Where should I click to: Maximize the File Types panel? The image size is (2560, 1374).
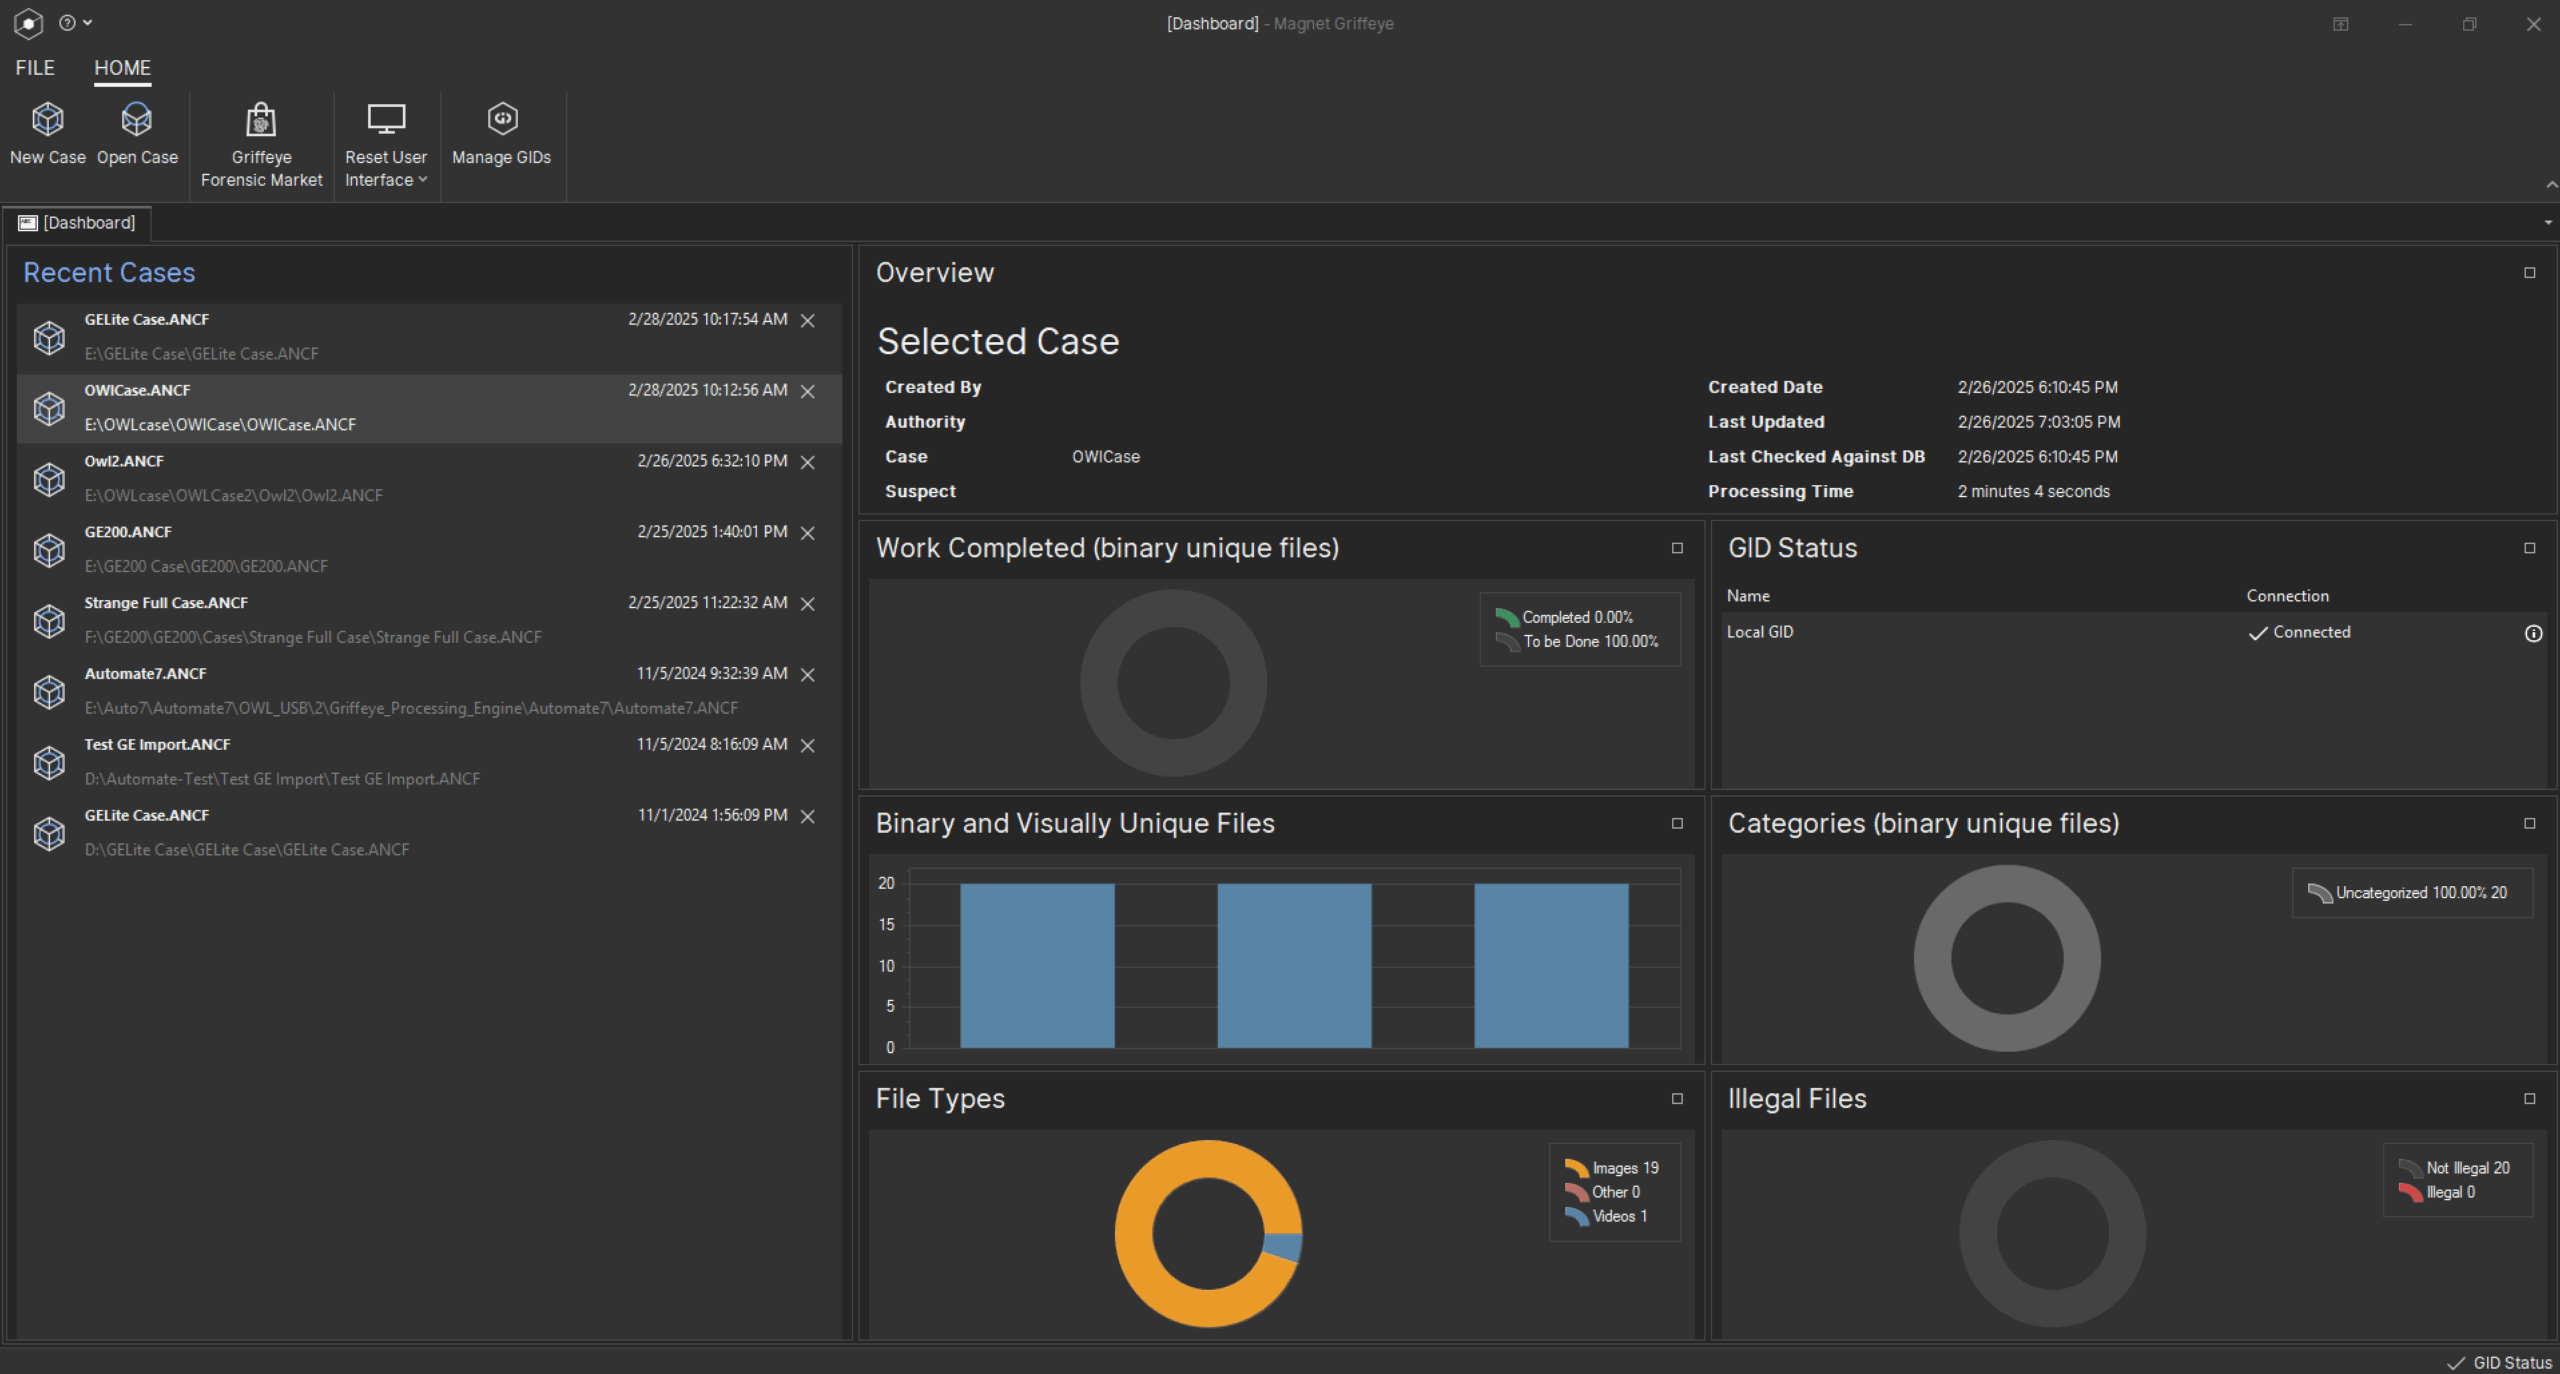[1677, 1099]
